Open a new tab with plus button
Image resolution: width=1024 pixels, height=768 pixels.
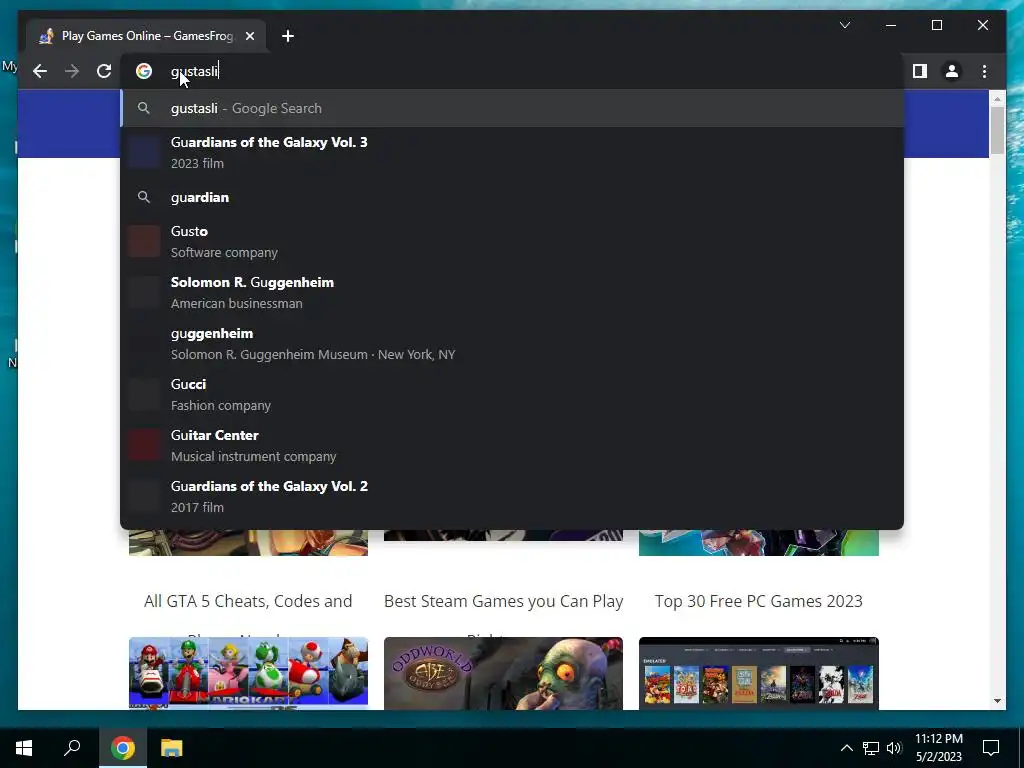288,36
